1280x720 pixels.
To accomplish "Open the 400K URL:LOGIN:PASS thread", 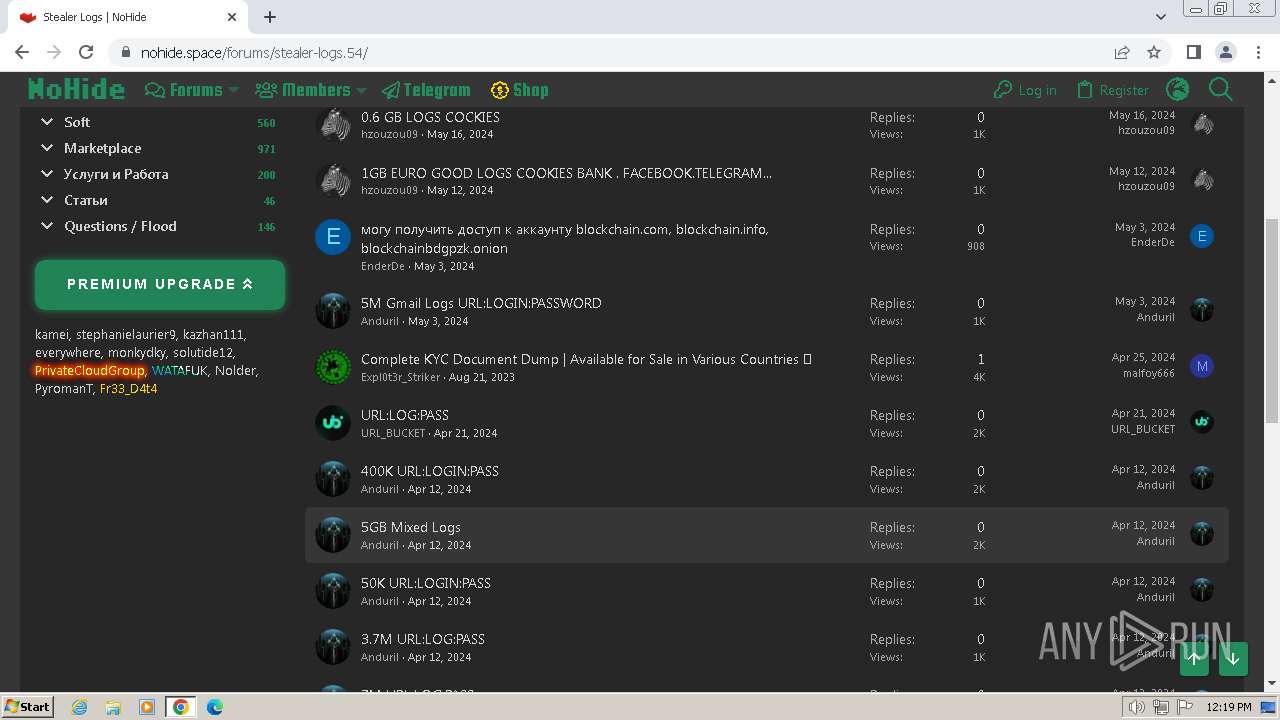I will [x=430, y=471].
